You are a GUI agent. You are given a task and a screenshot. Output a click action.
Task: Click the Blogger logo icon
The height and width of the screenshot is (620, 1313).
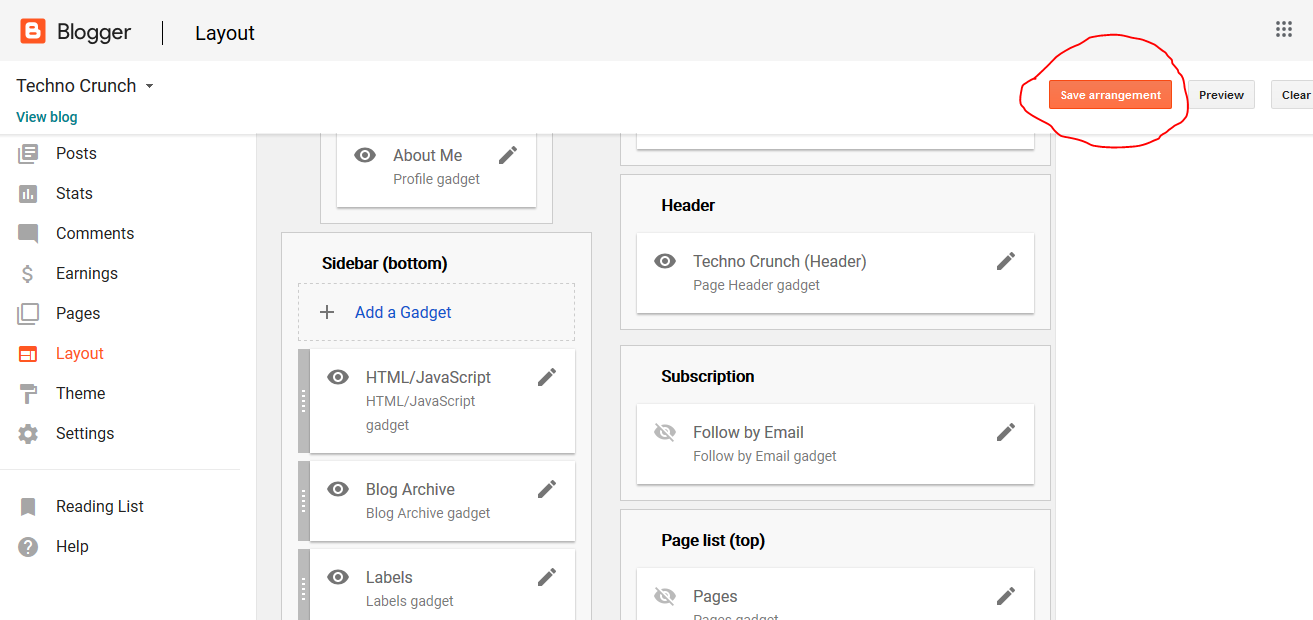pos(33,30)
